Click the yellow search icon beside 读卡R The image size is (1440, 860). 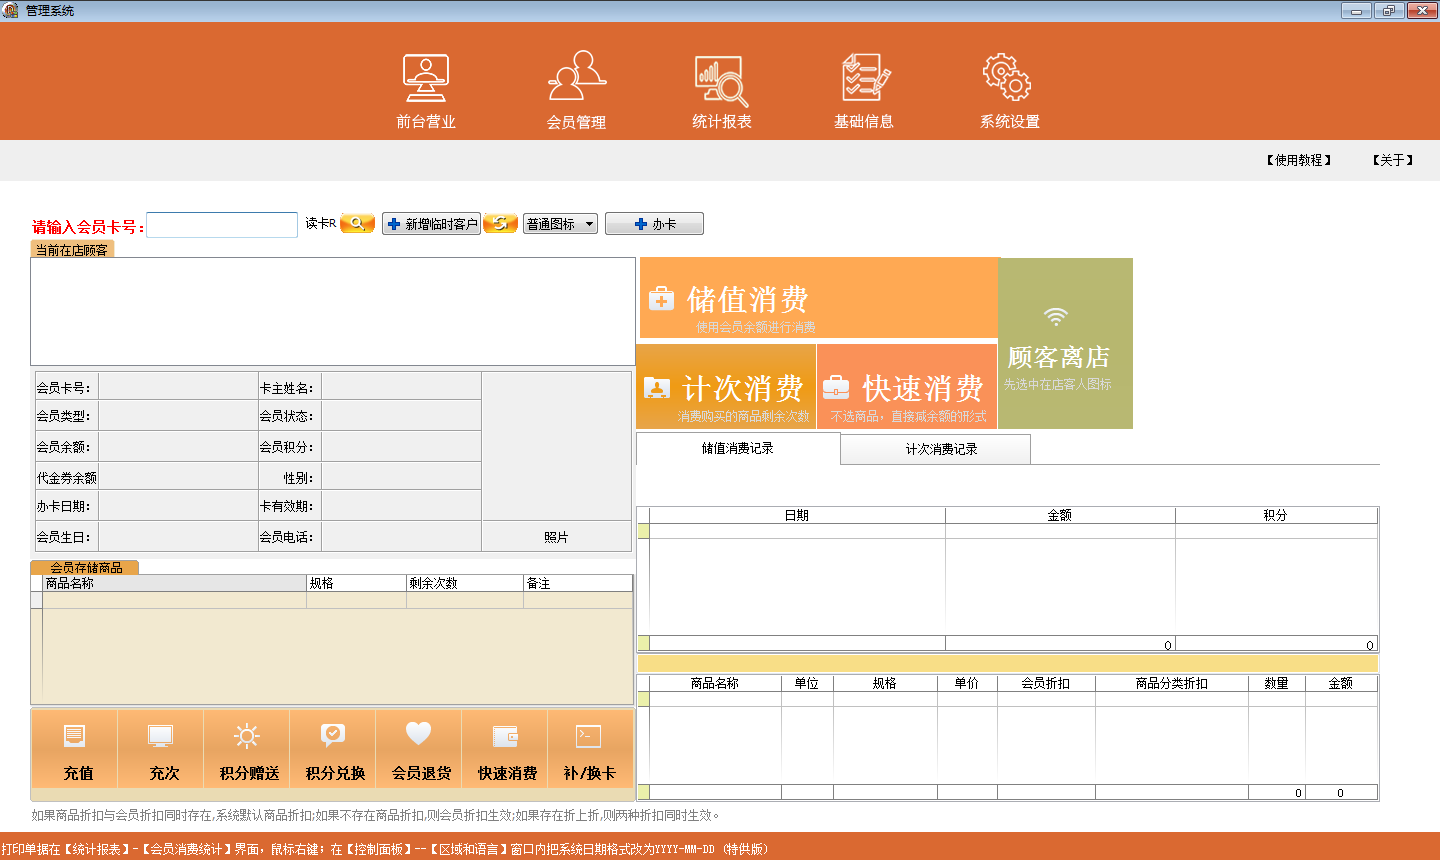[357, 223]
